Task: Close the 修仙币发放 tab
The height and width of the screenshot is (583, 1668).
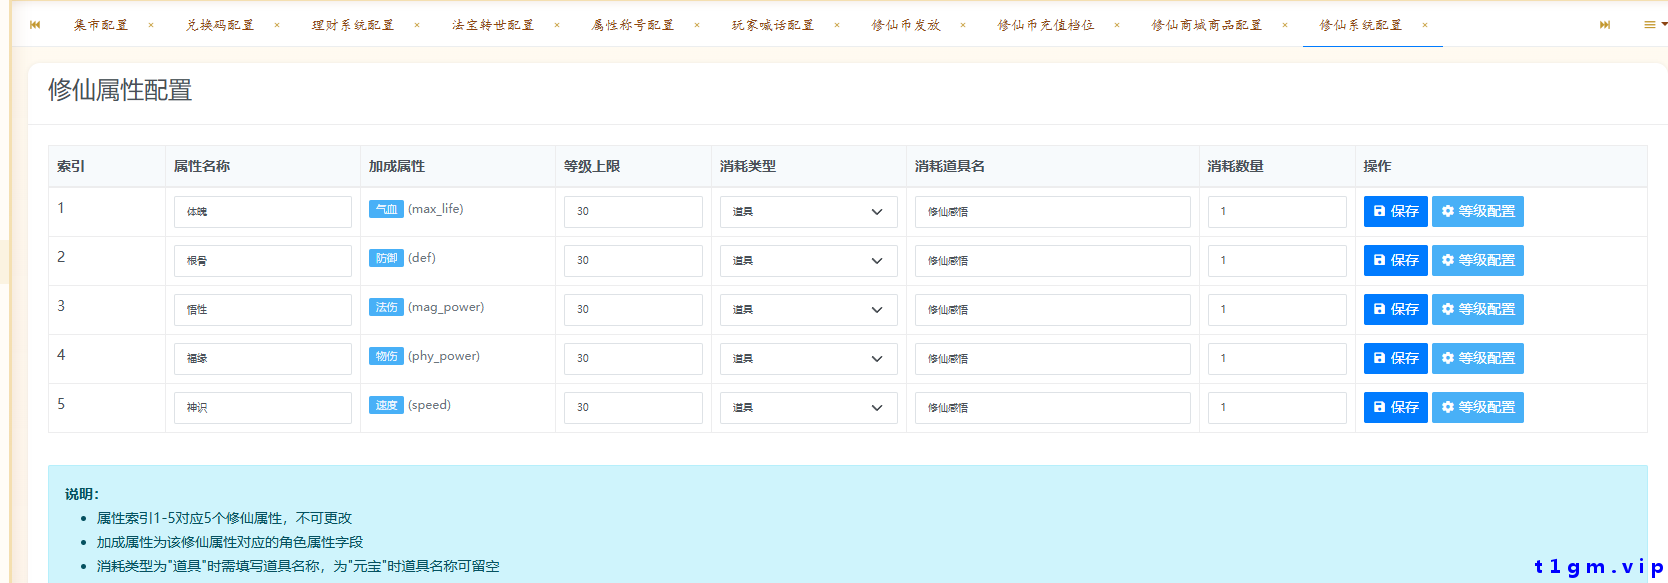Action: (x=963, y=25)
